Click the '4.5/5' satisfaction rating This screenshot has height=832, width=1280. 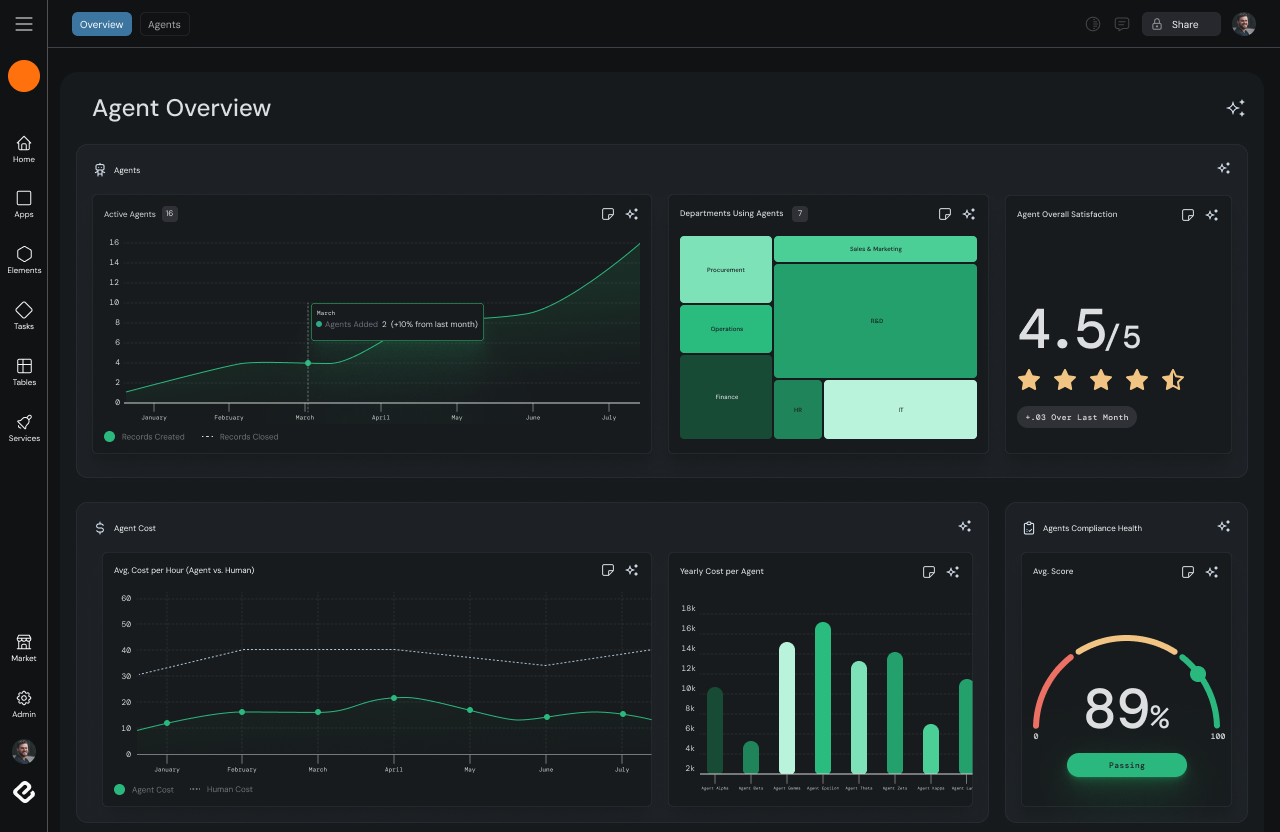[x=1079, y=329]
